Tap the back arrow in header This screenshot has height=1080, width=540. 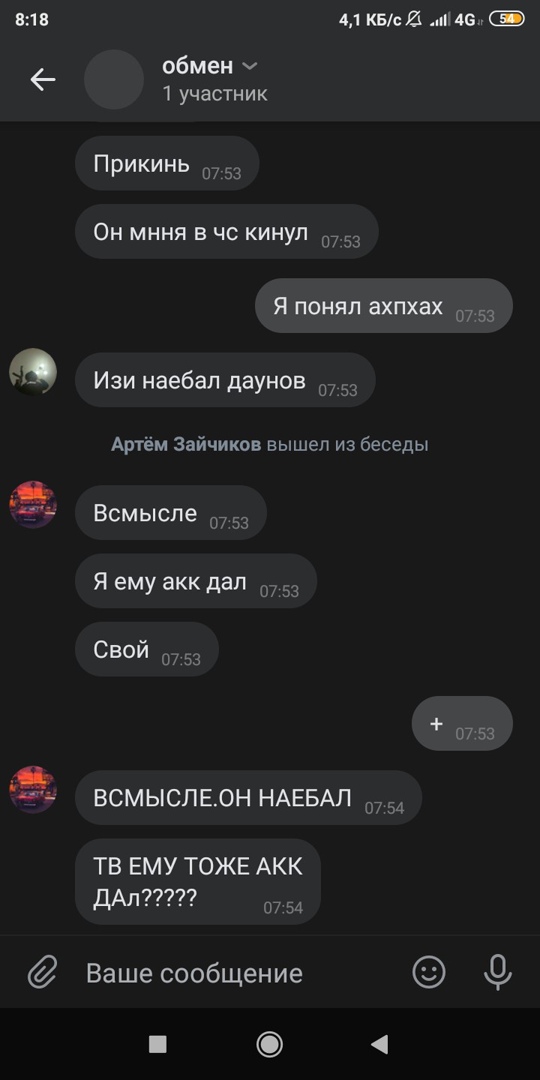(43, 80)
